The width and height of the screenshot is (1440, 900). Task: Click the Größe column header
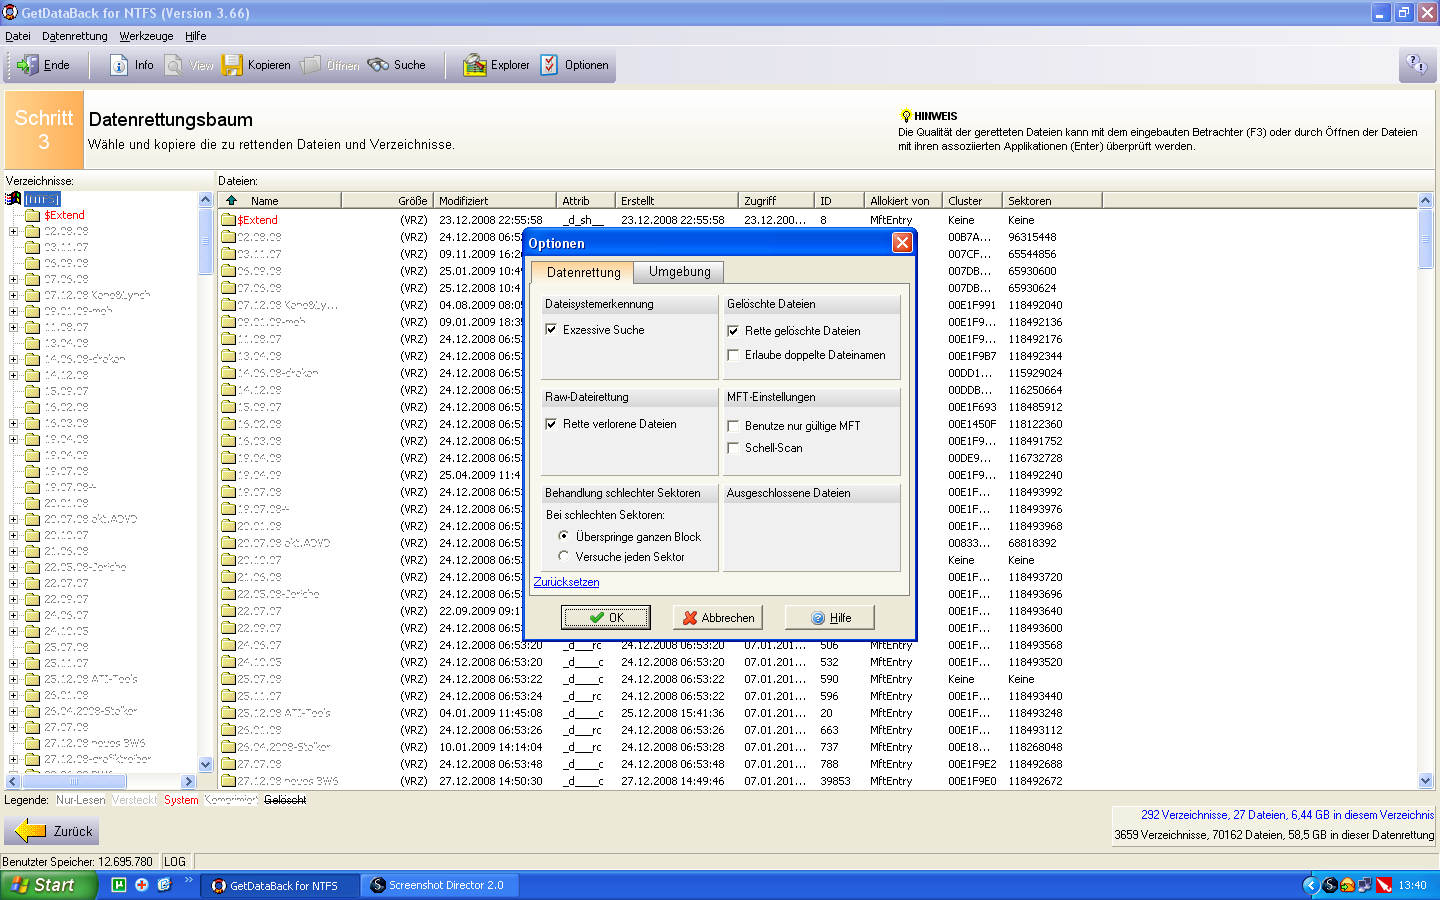click(412, 201)
